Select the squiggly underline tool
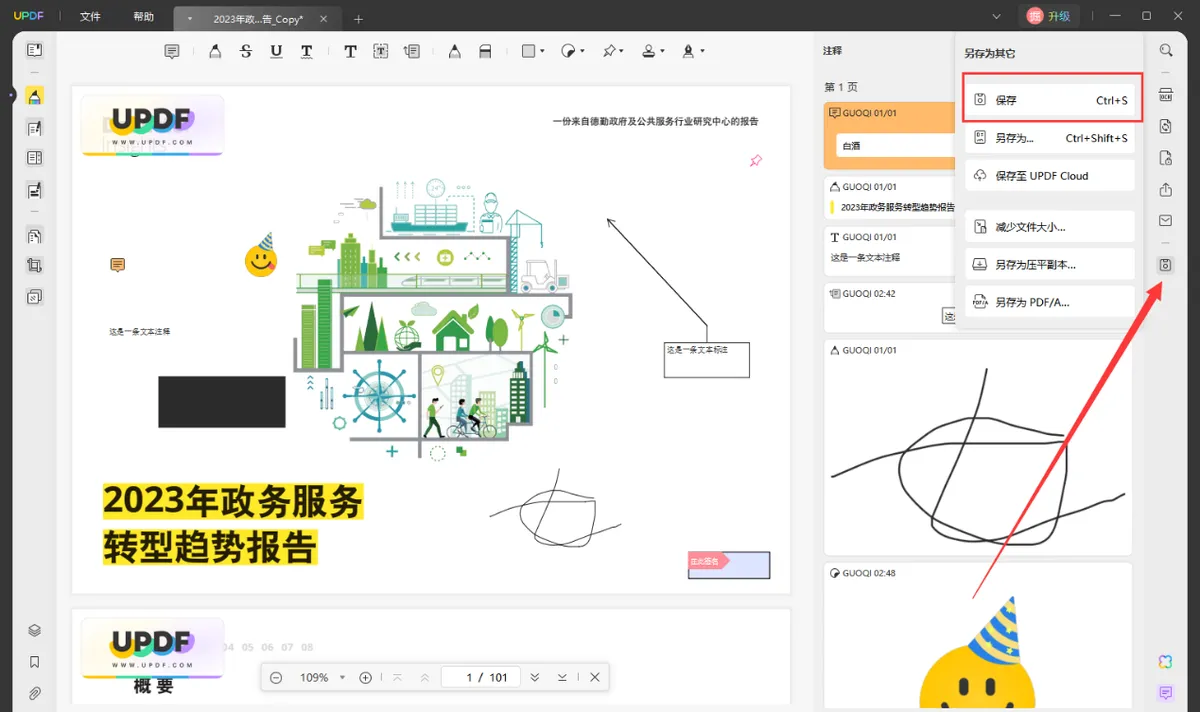Image resolution: width=1200 pixels, height=712 pixels. [x=306, y=52]
